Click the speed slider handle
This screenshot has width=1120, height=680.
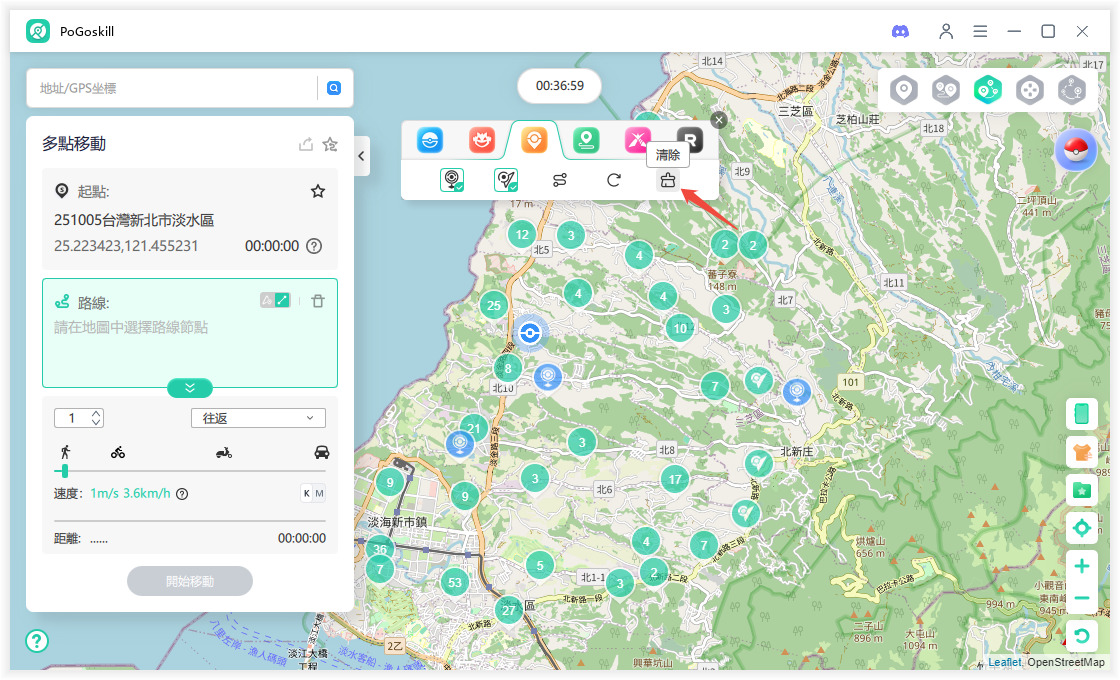64,471
